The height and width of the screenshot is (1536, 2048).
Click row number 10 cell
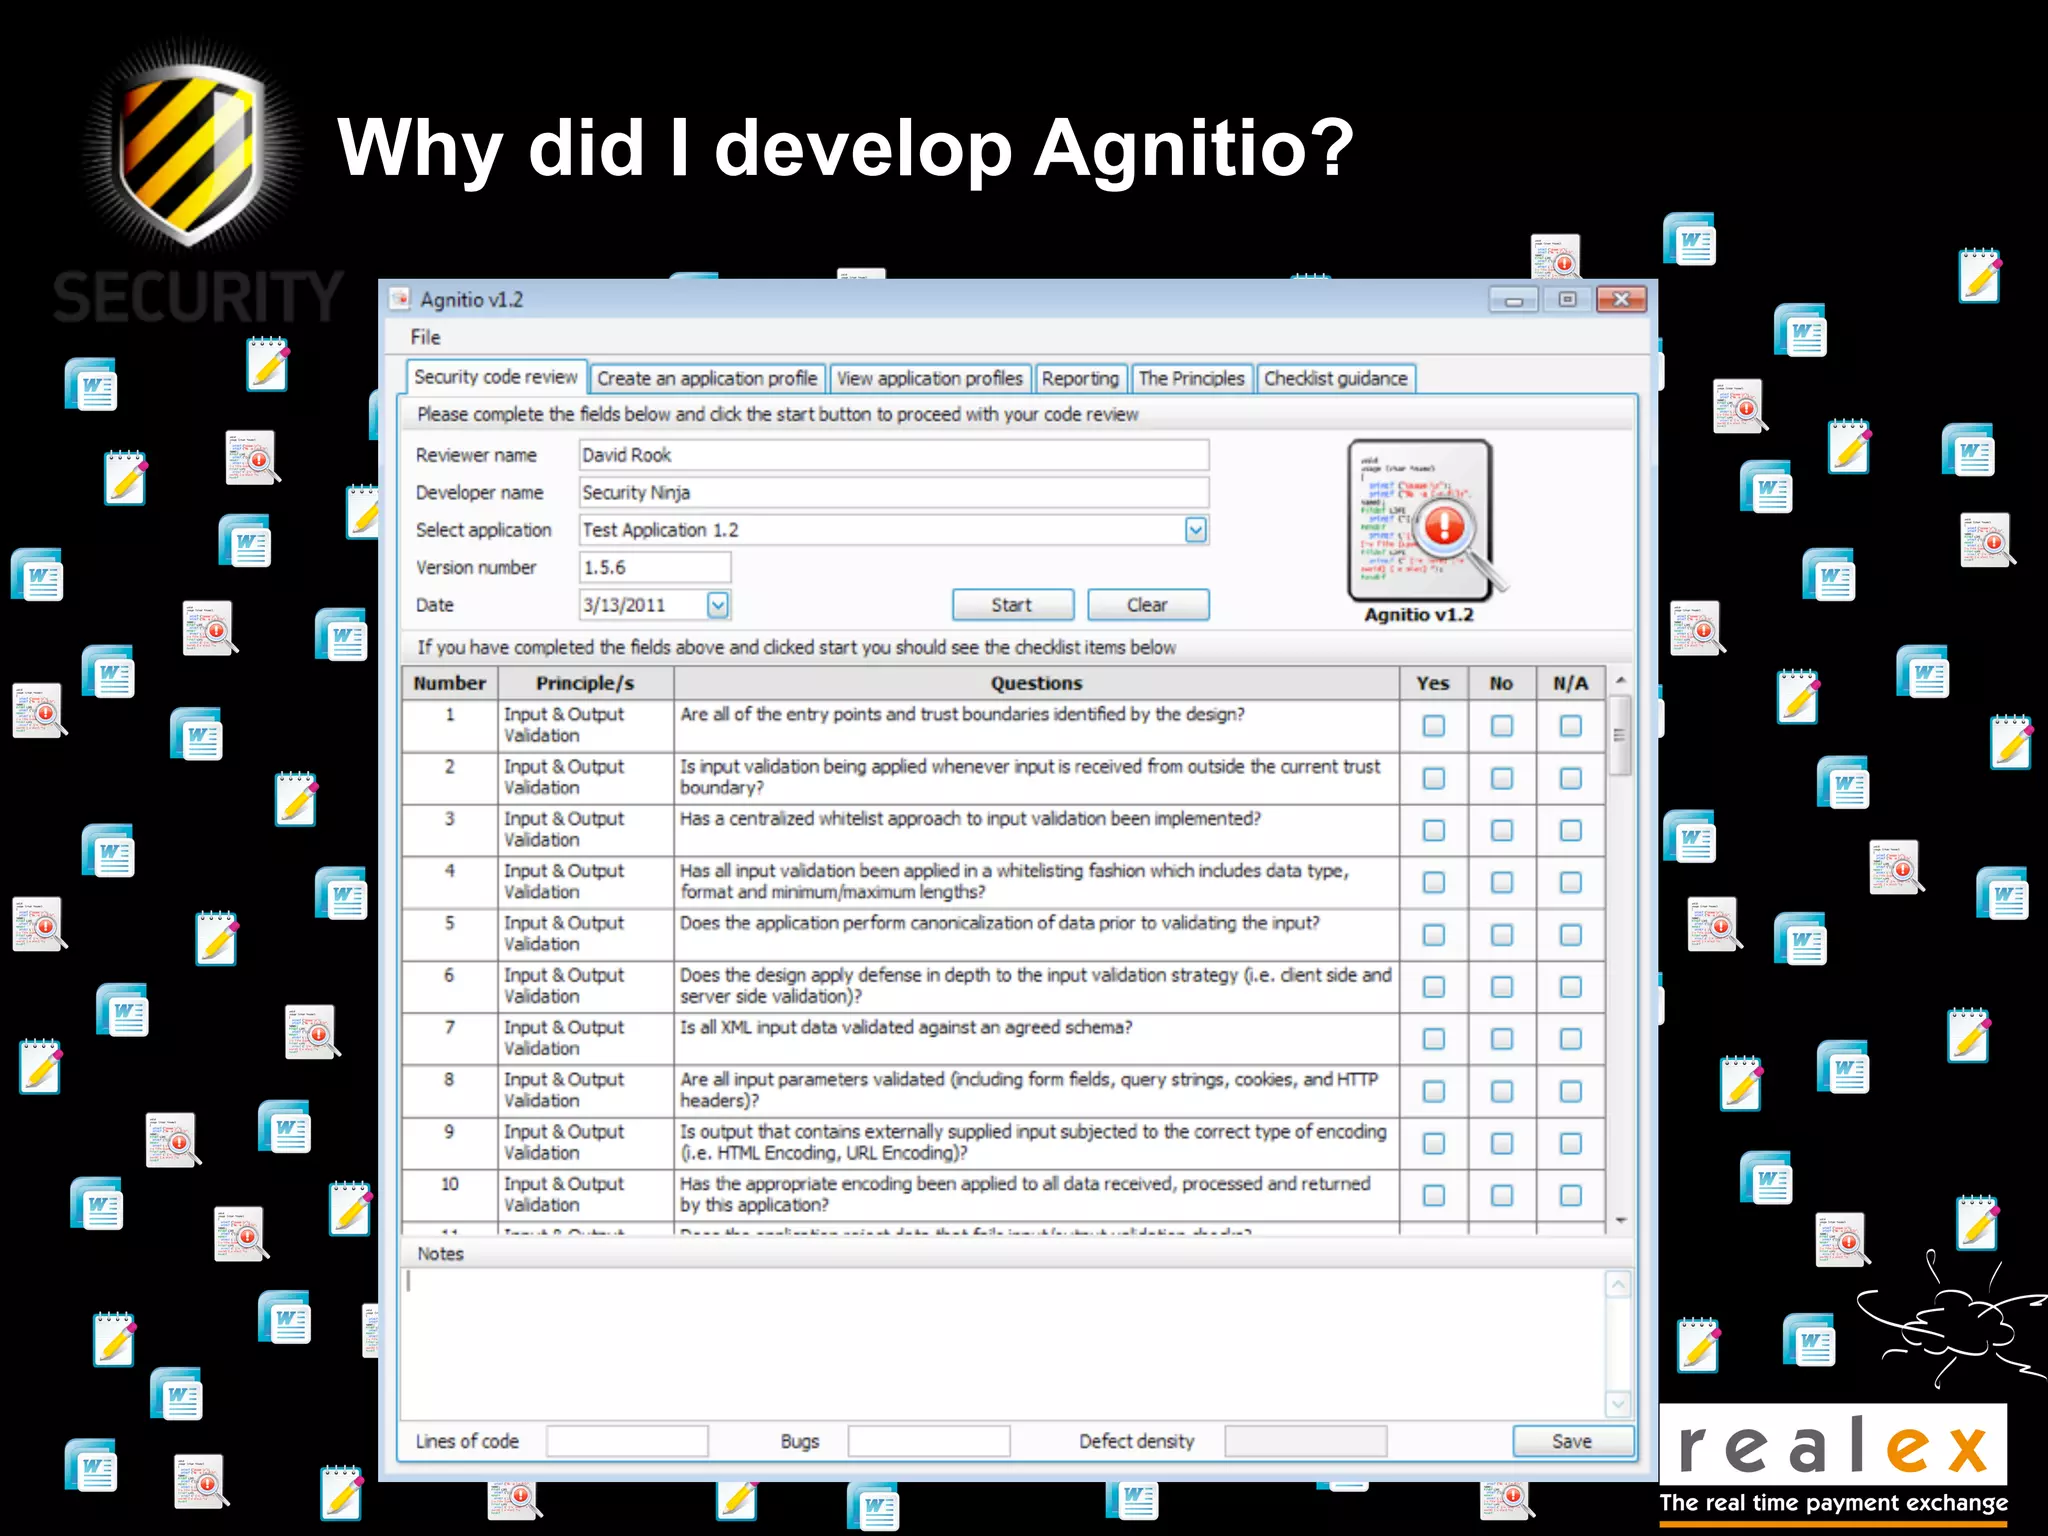click(450, 1195)
